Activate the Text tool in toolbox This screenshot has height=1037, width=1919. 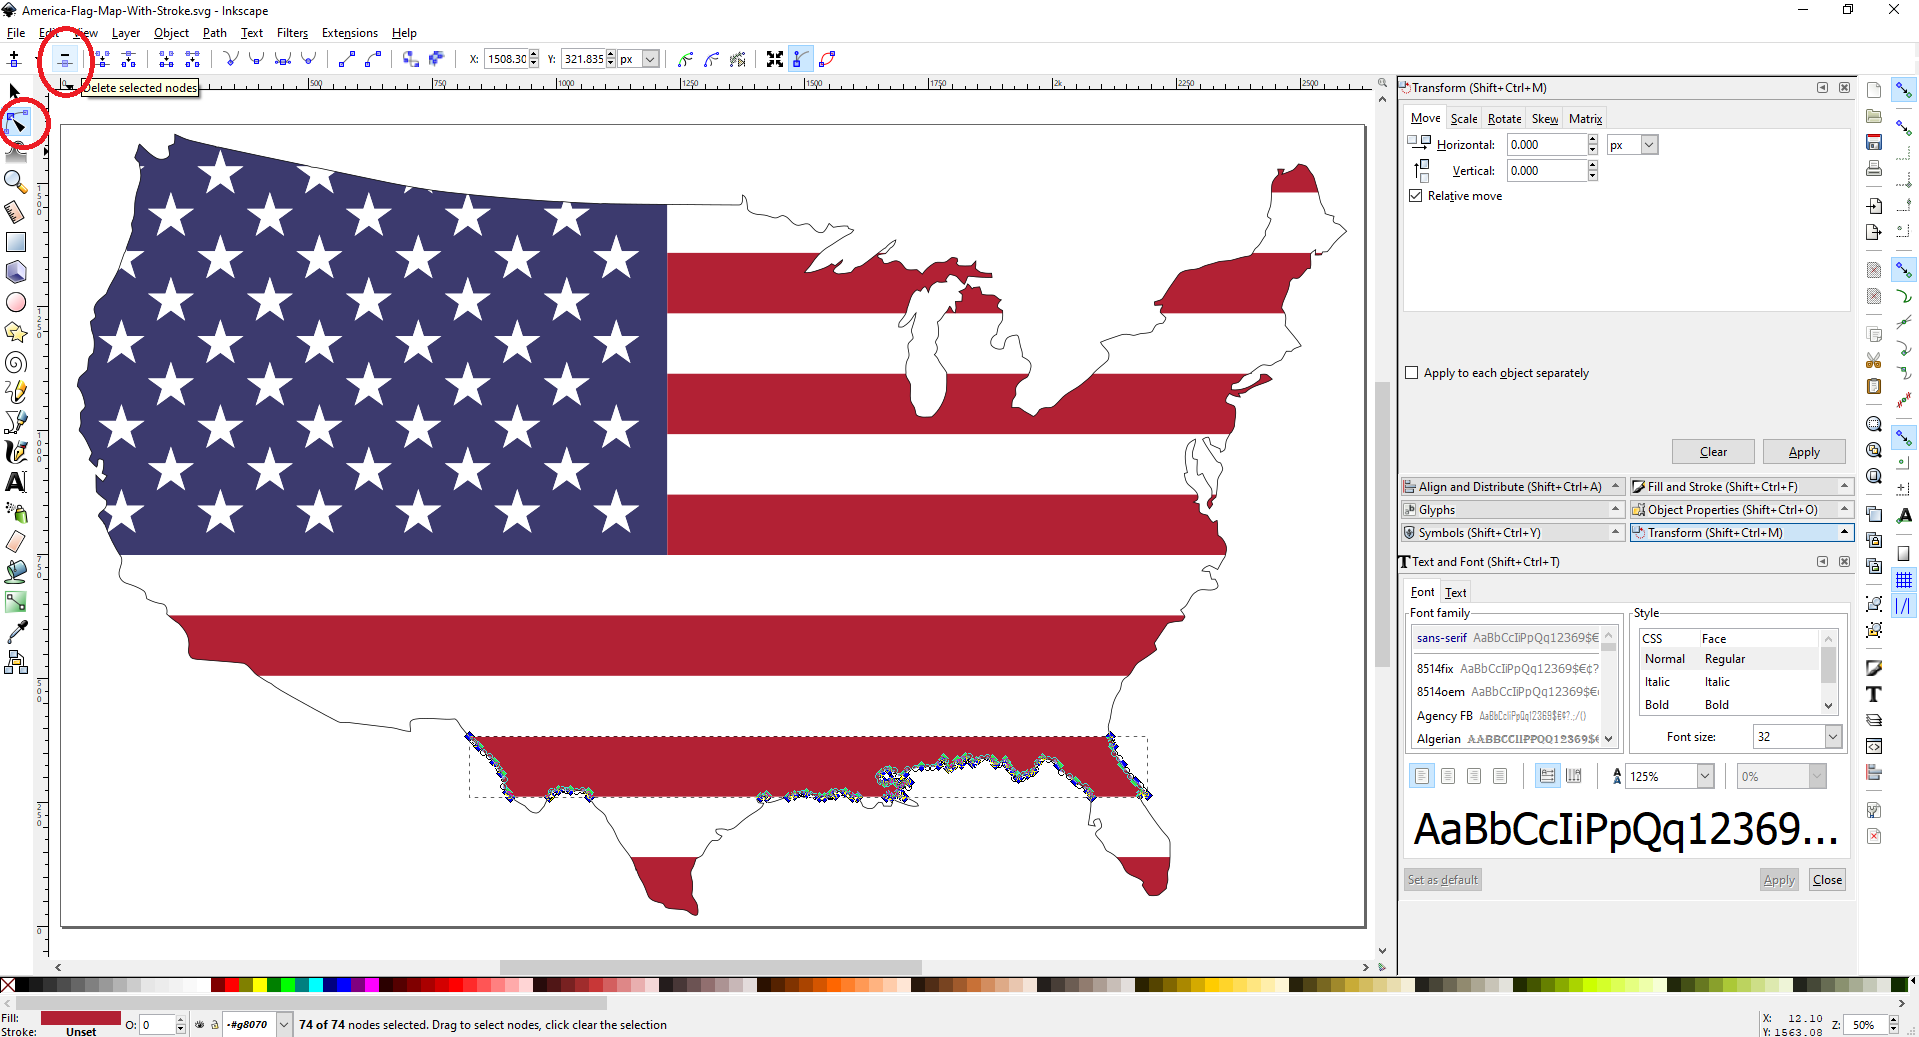coord(15,482)
